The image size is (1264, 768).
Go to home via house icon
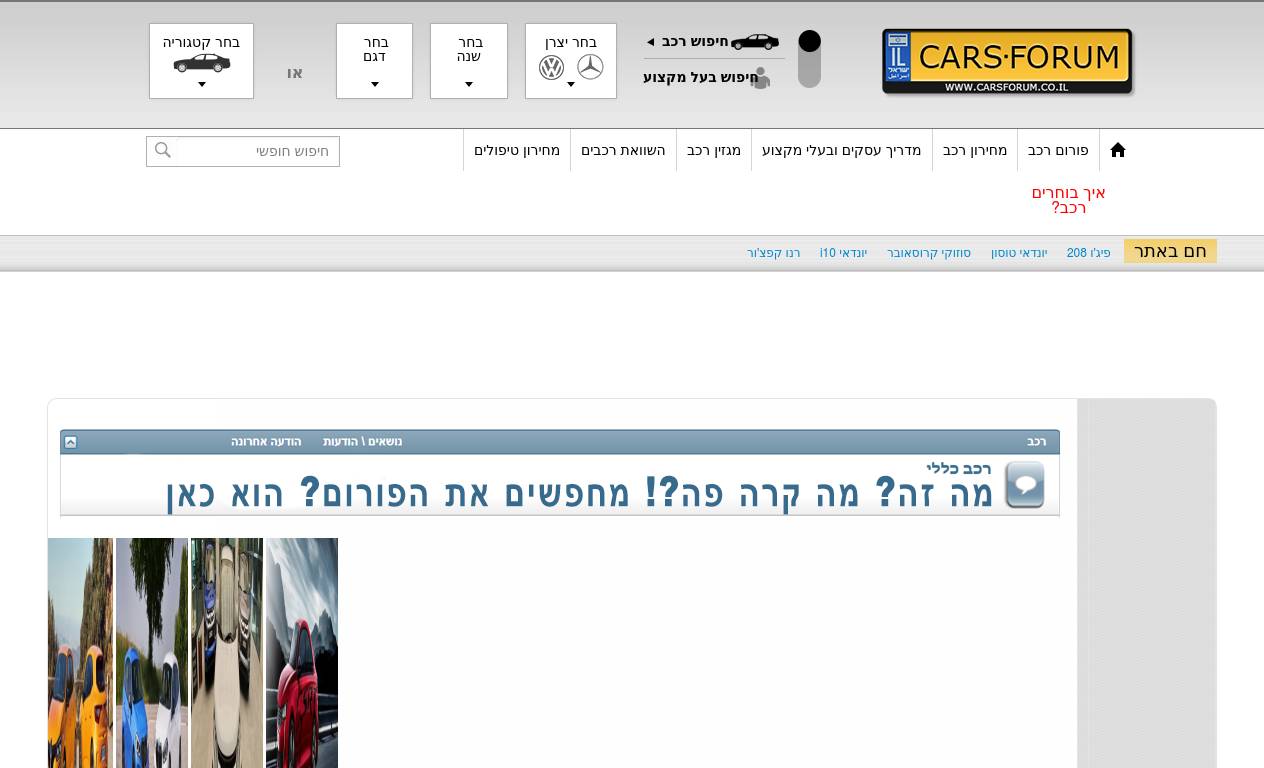tap(1118, 150)
